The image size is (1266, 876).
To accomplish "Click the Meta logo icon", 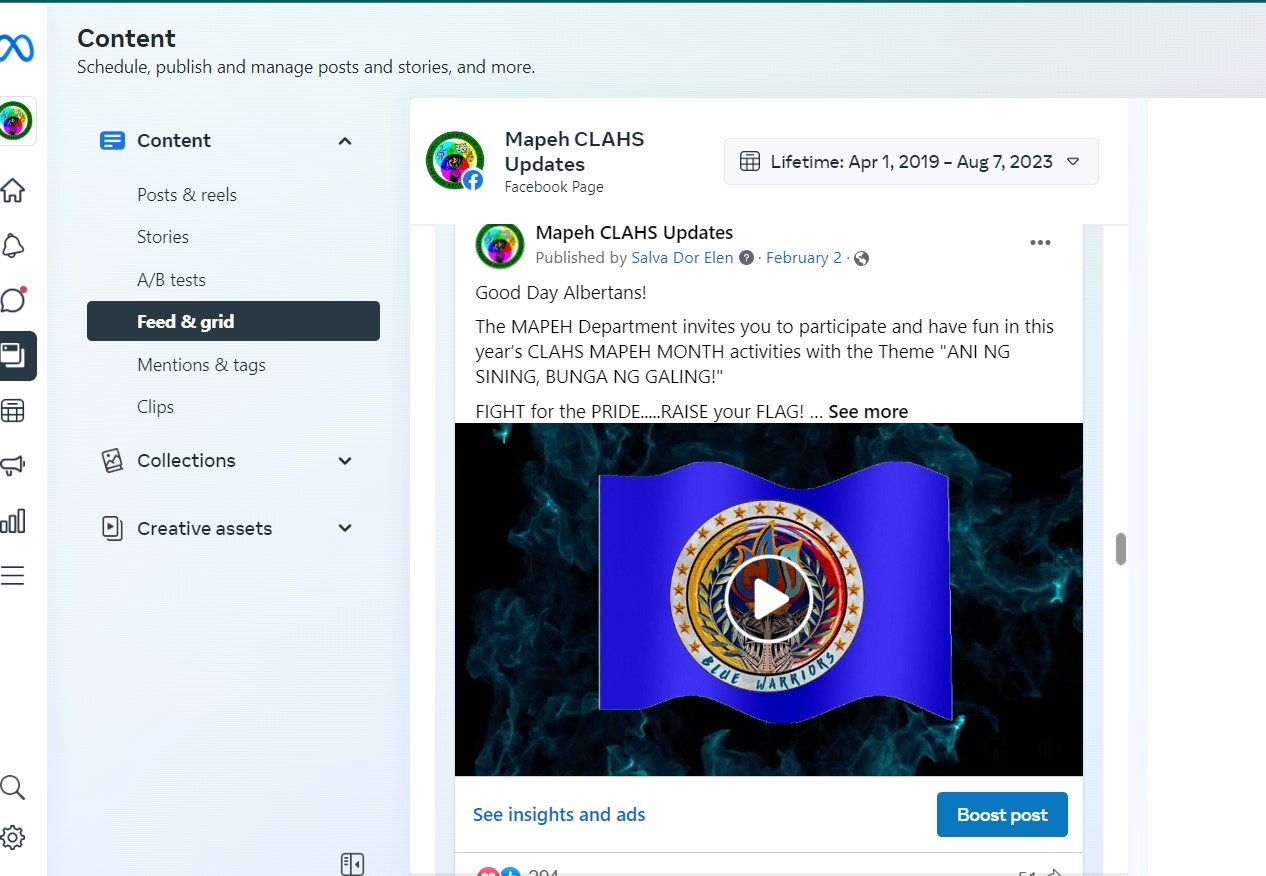I will coord(16,48).
